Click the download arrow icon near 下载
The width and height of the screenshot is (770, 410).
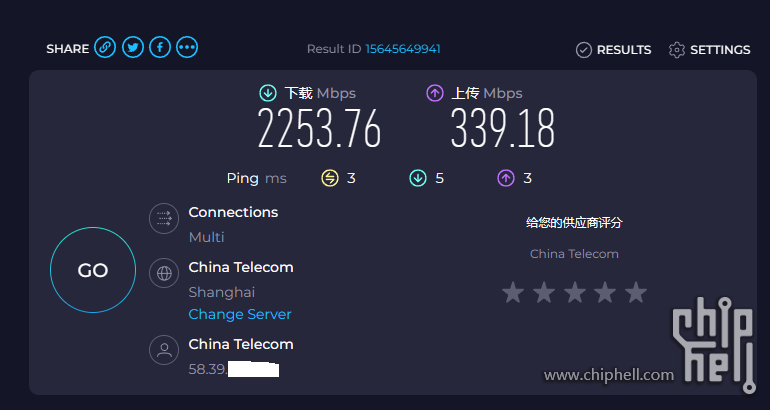[x=268, y=93]
